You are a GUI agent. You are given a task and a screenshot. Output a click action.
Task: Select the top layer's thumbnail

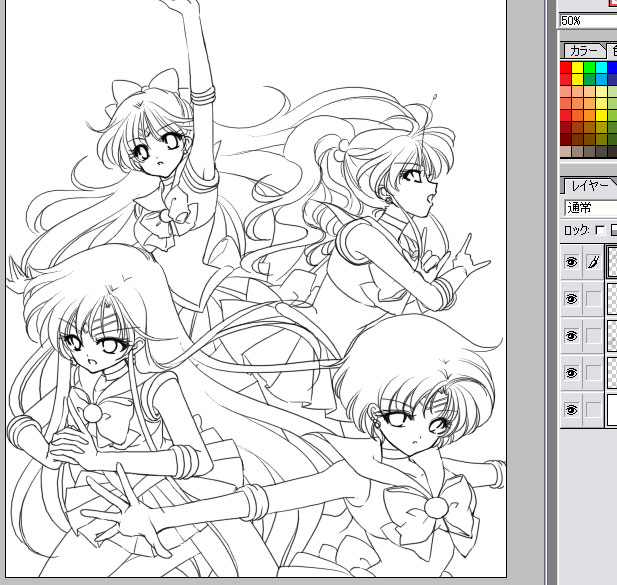tap(612, 262)
